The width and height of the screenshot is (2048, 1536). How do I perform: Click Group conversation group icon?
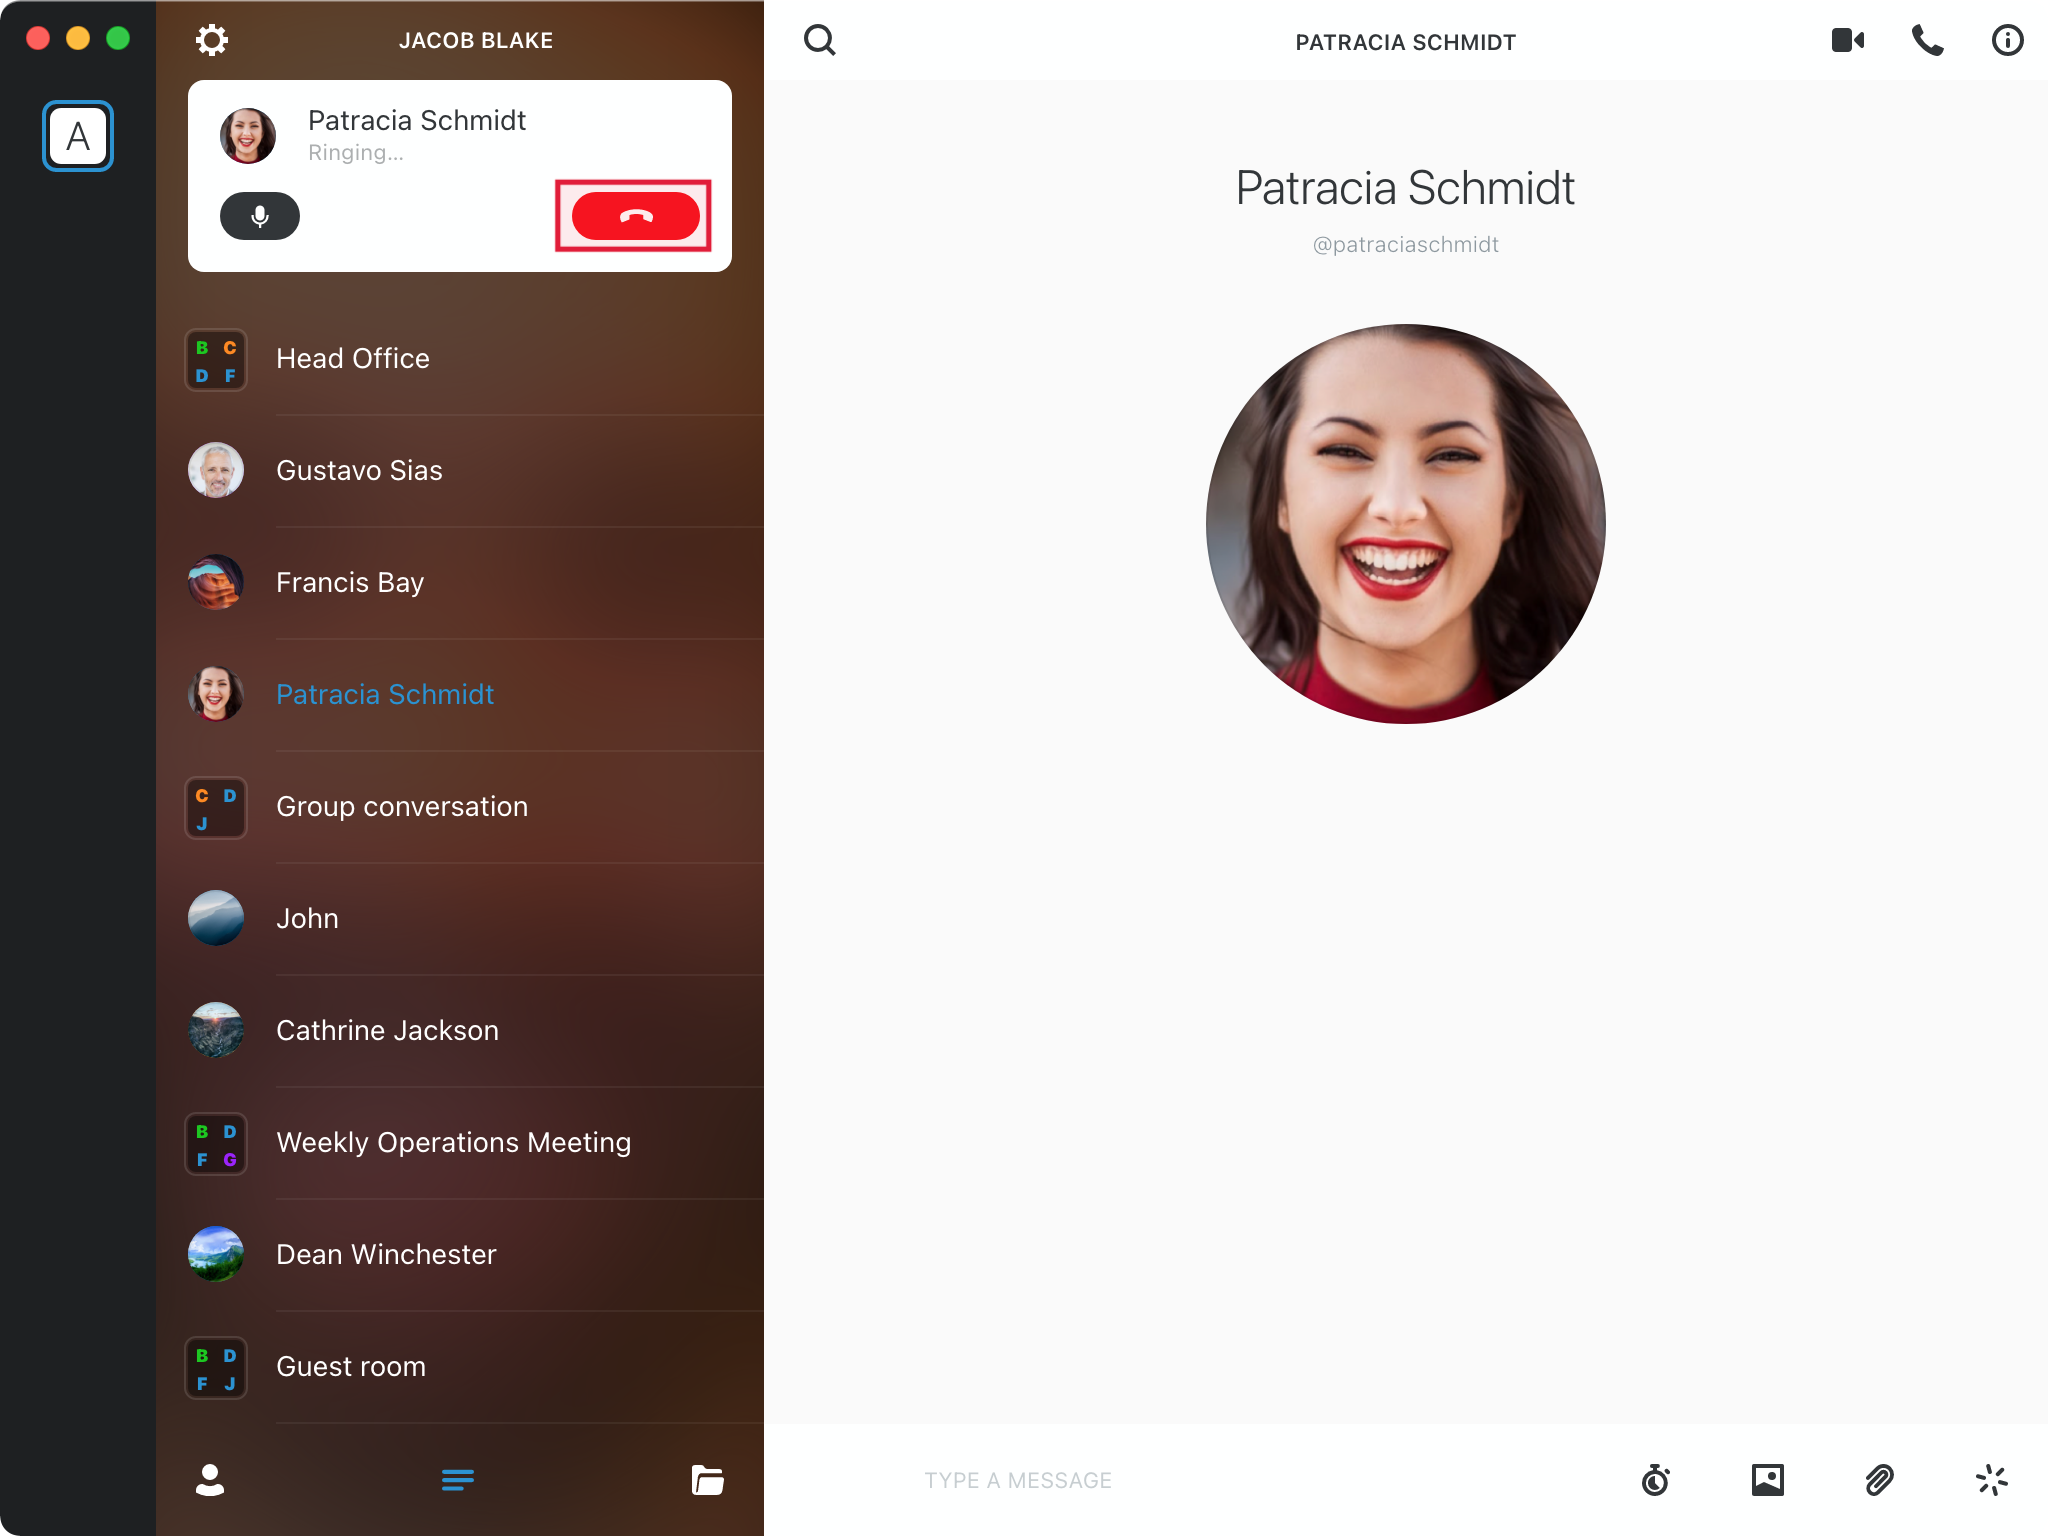[x=216, y=808]
